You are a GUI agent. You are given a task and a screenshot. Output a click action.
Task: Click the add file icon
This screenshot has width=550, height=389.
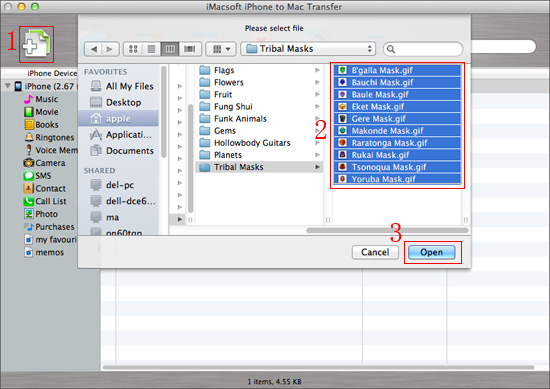tap(36, 44)
